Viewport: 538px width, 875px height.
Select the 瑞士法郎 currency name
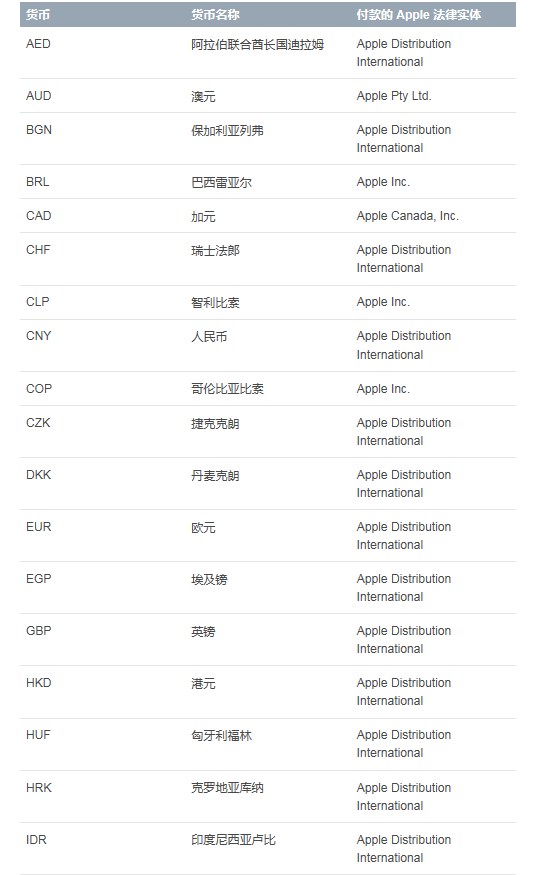point(215,251)
